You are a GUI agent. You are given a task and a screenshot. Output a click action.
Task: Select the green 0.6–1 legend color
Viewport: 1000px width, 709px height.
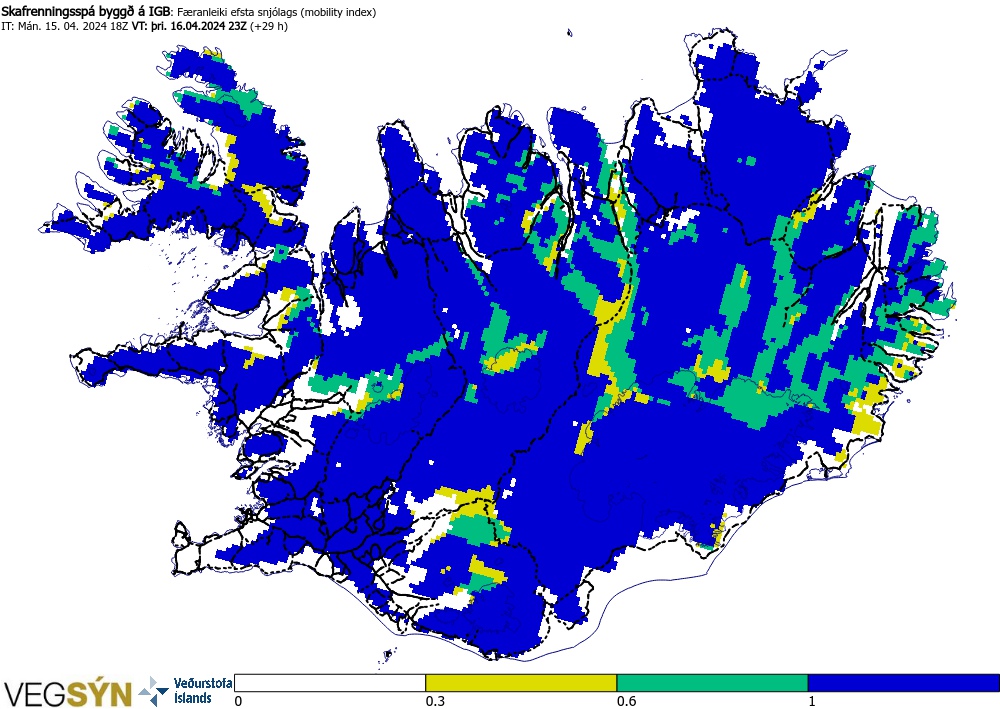[x=712, y=683]
